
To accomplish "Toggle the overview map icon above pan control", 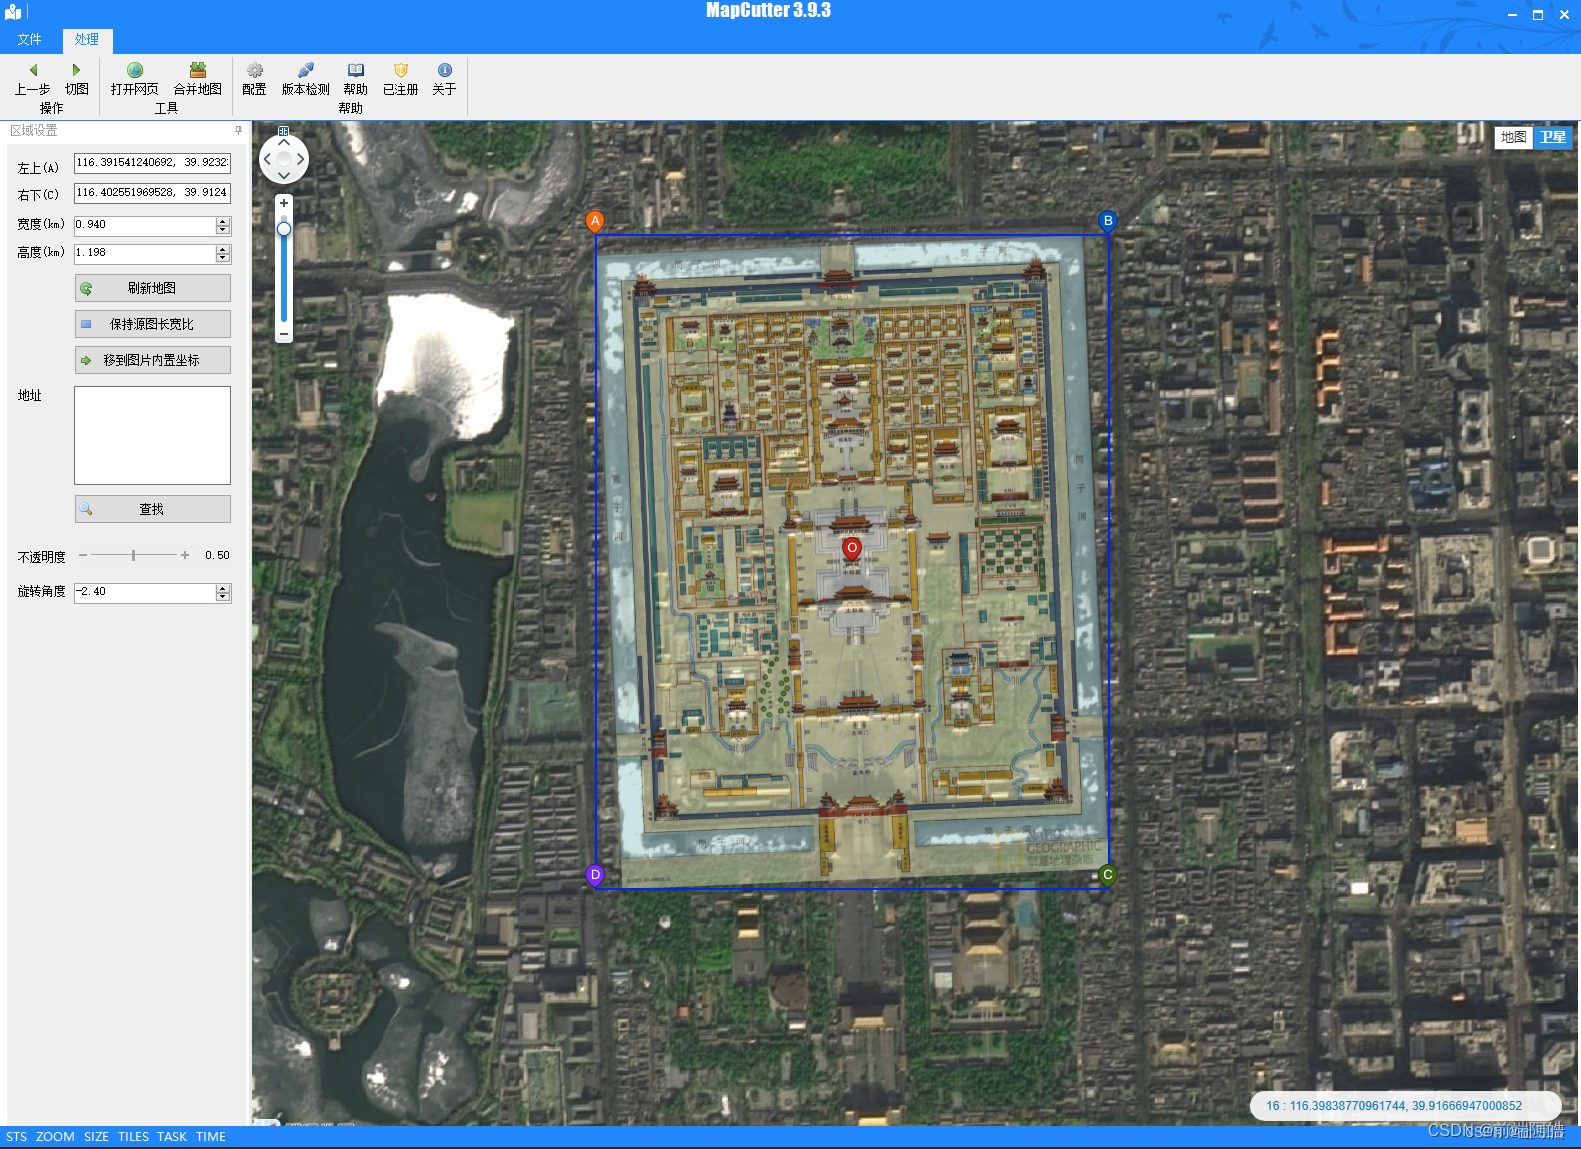I will 284,131.
